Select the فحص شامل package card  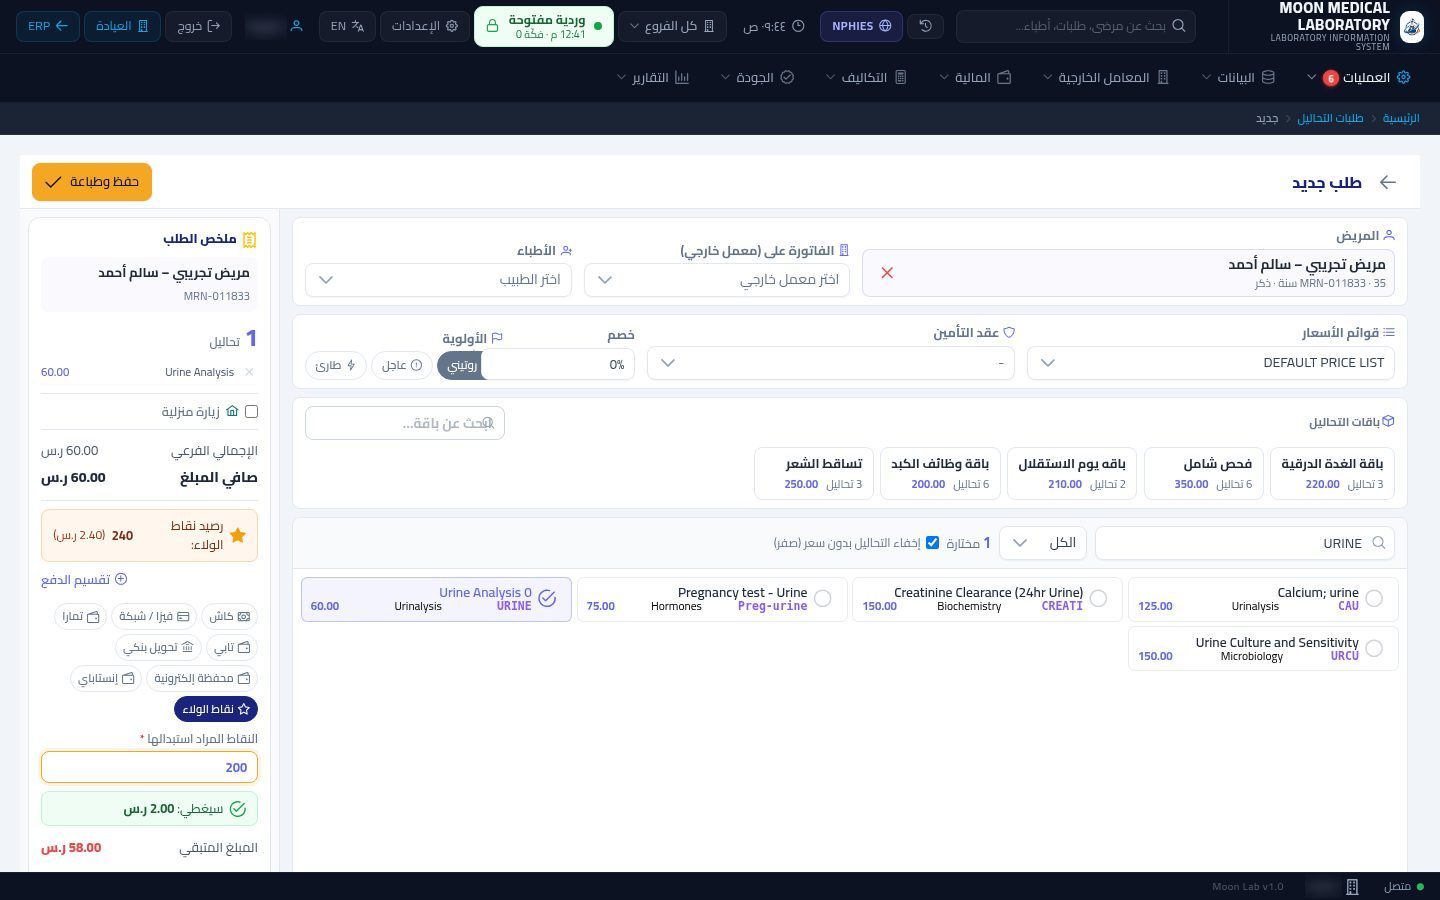click(x=1203, y=473)
